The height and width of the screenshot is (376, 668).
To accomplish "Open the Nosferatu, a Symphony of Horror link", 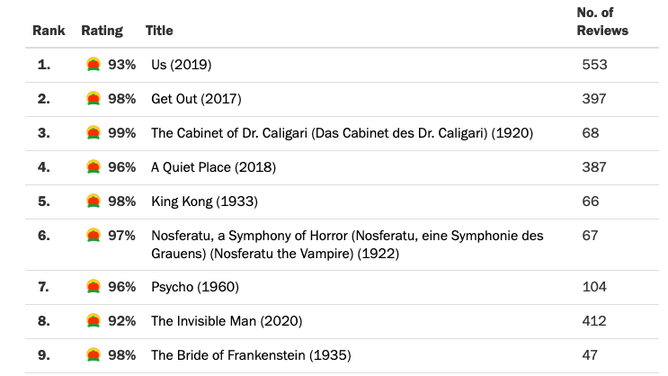I will tap(347, 244).
